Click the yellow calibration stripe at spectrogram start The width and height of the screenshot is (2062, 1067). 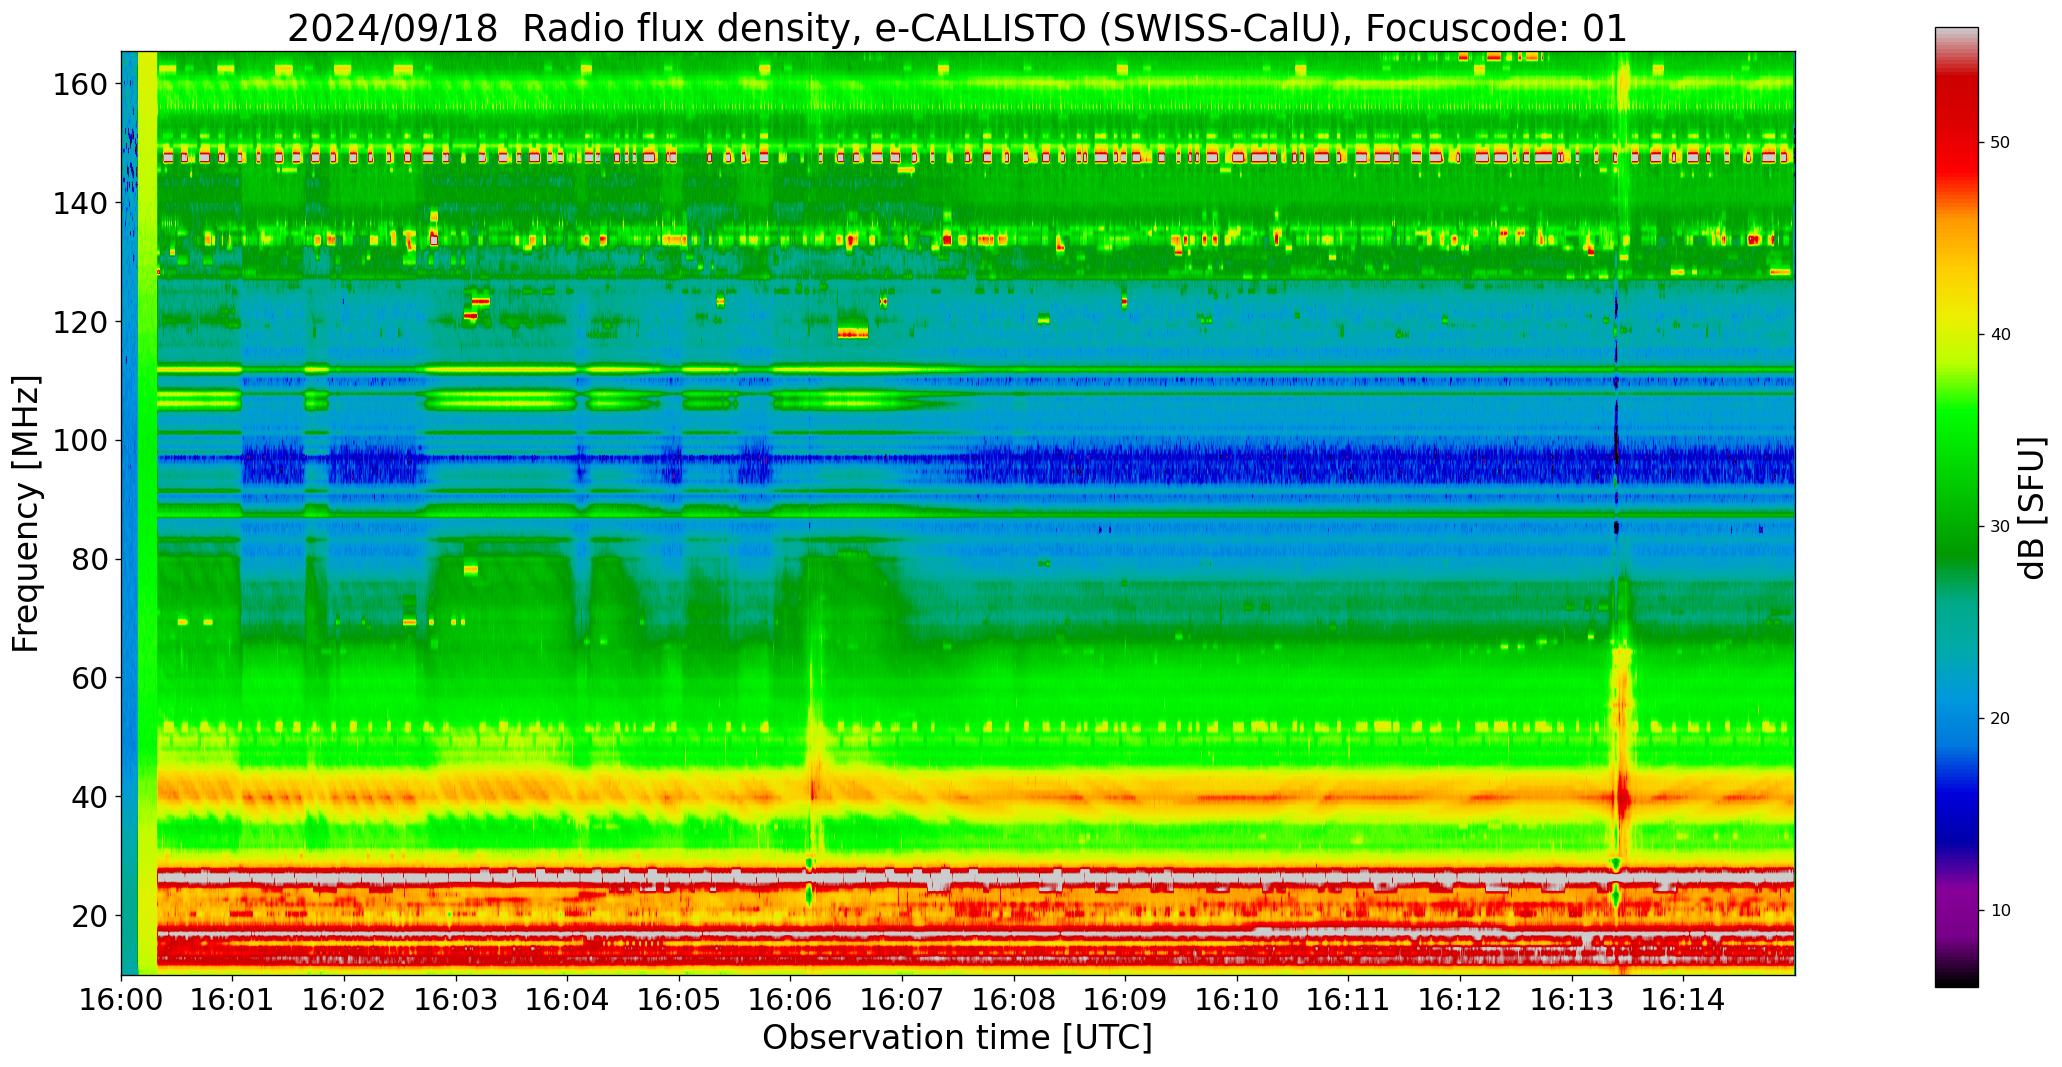147,513
